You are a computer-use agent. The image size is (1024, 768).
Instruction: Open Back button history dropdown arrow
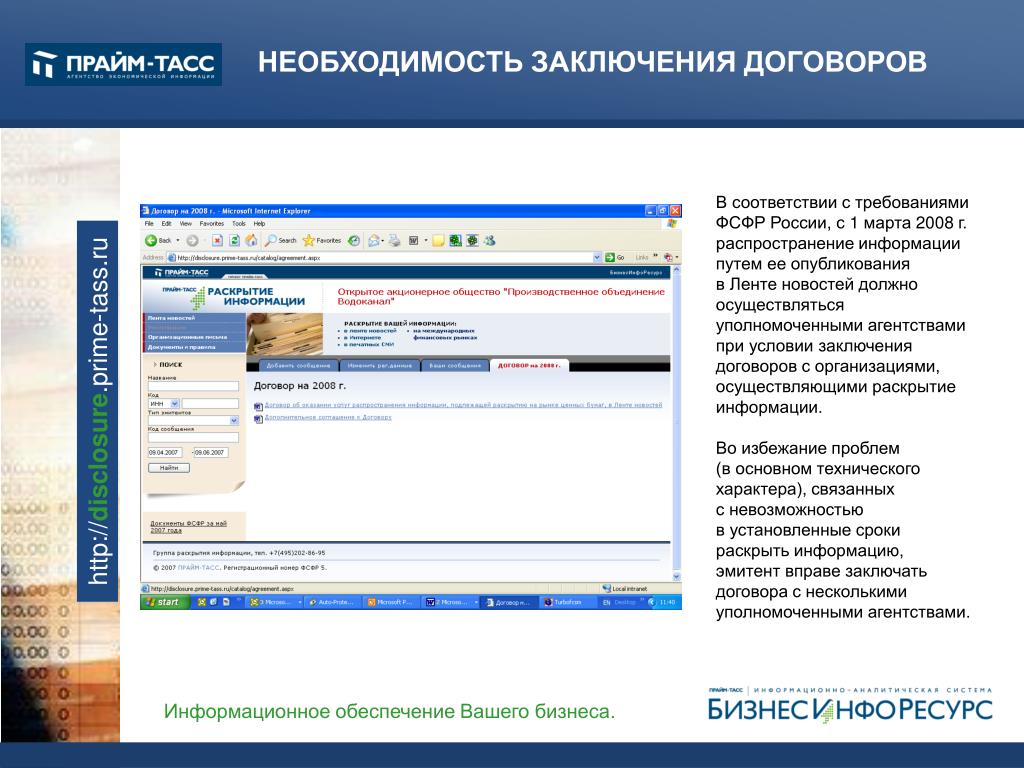click(178, 240)
